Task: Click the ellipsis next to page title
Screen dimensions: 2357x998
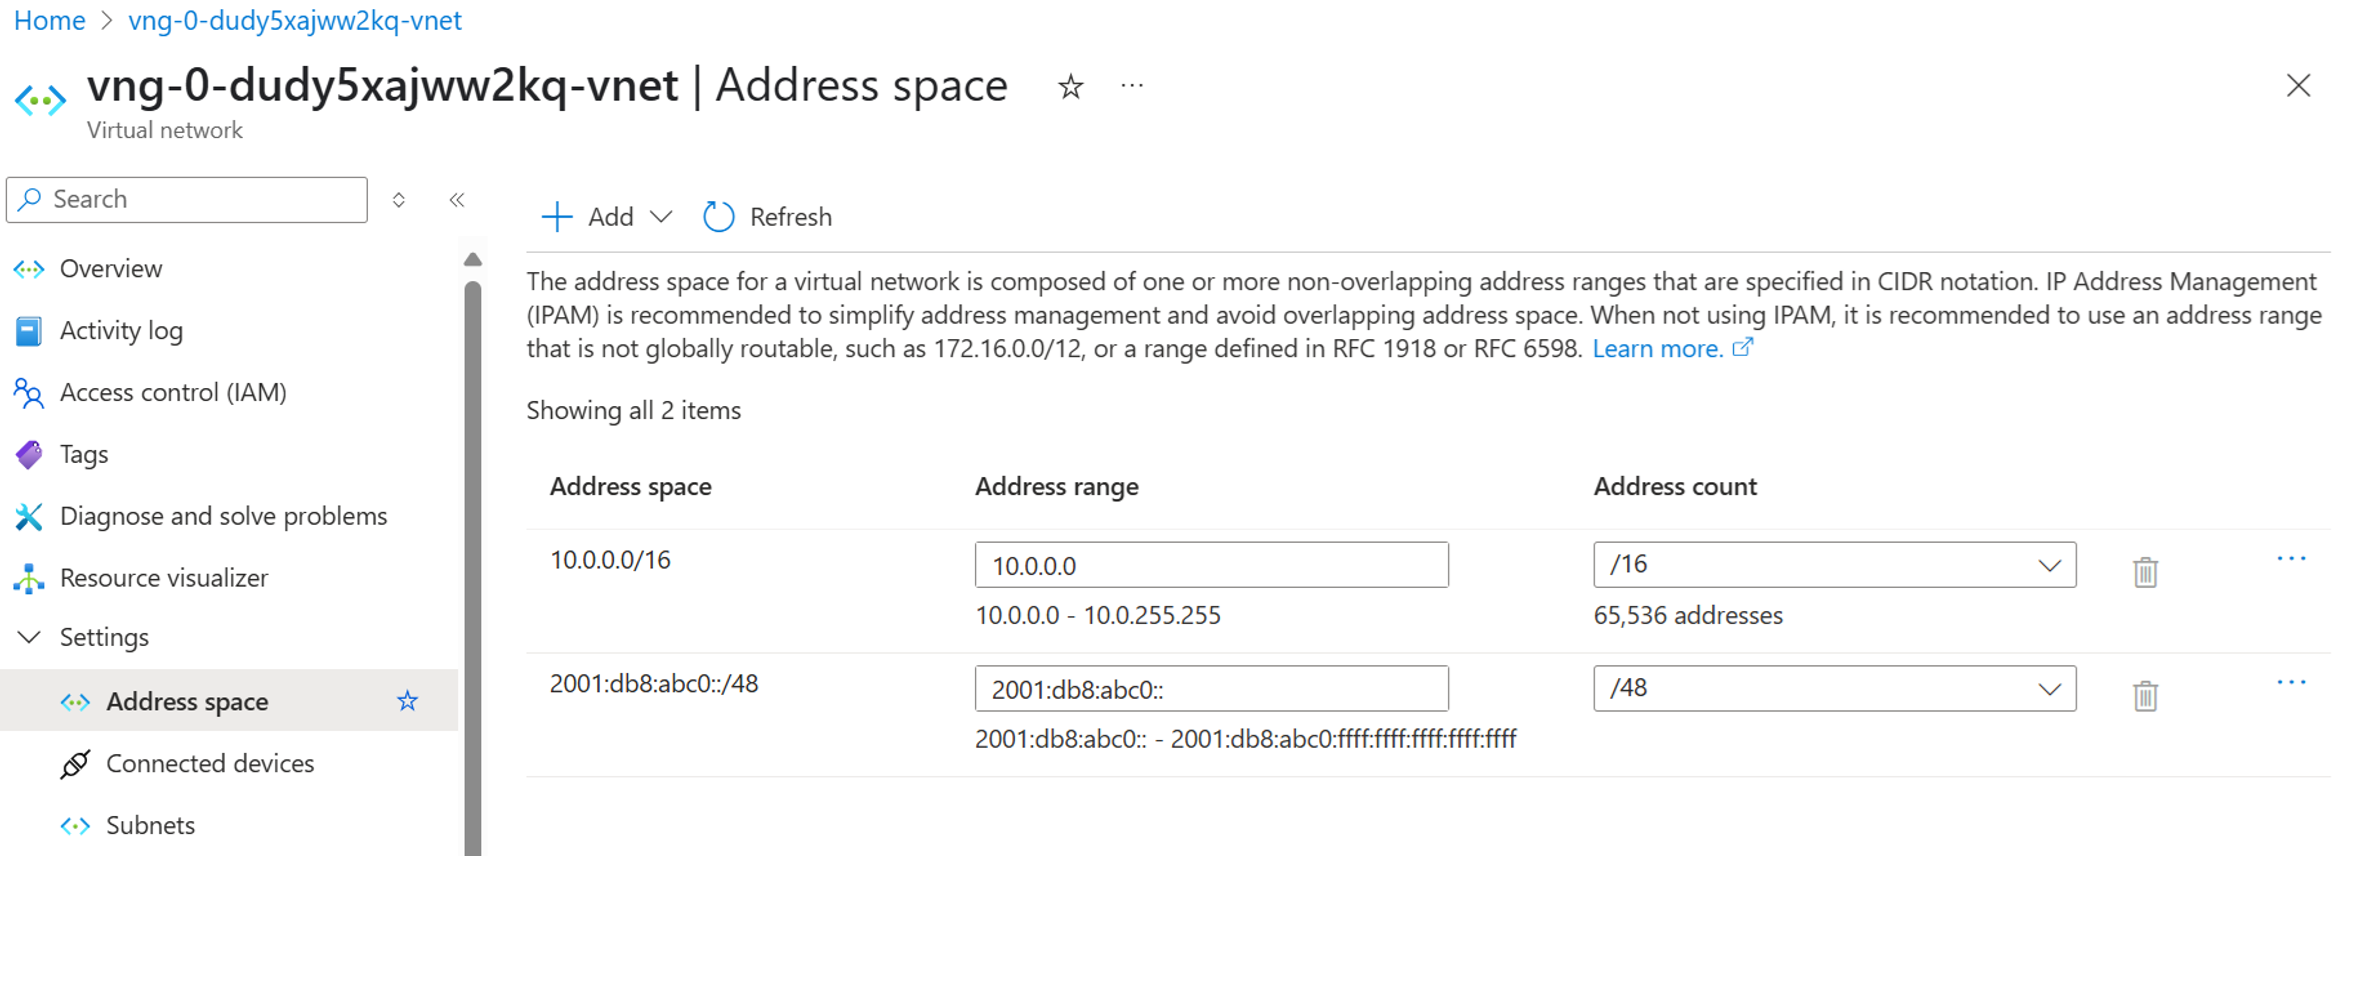Action: 1132,87
